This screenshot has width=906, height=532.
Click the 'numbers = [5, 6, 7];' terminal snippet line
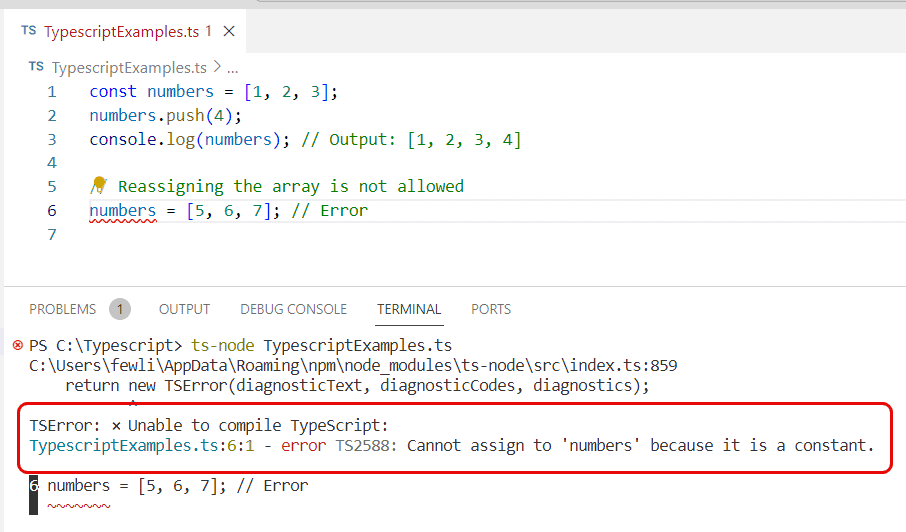click(177, 486)
